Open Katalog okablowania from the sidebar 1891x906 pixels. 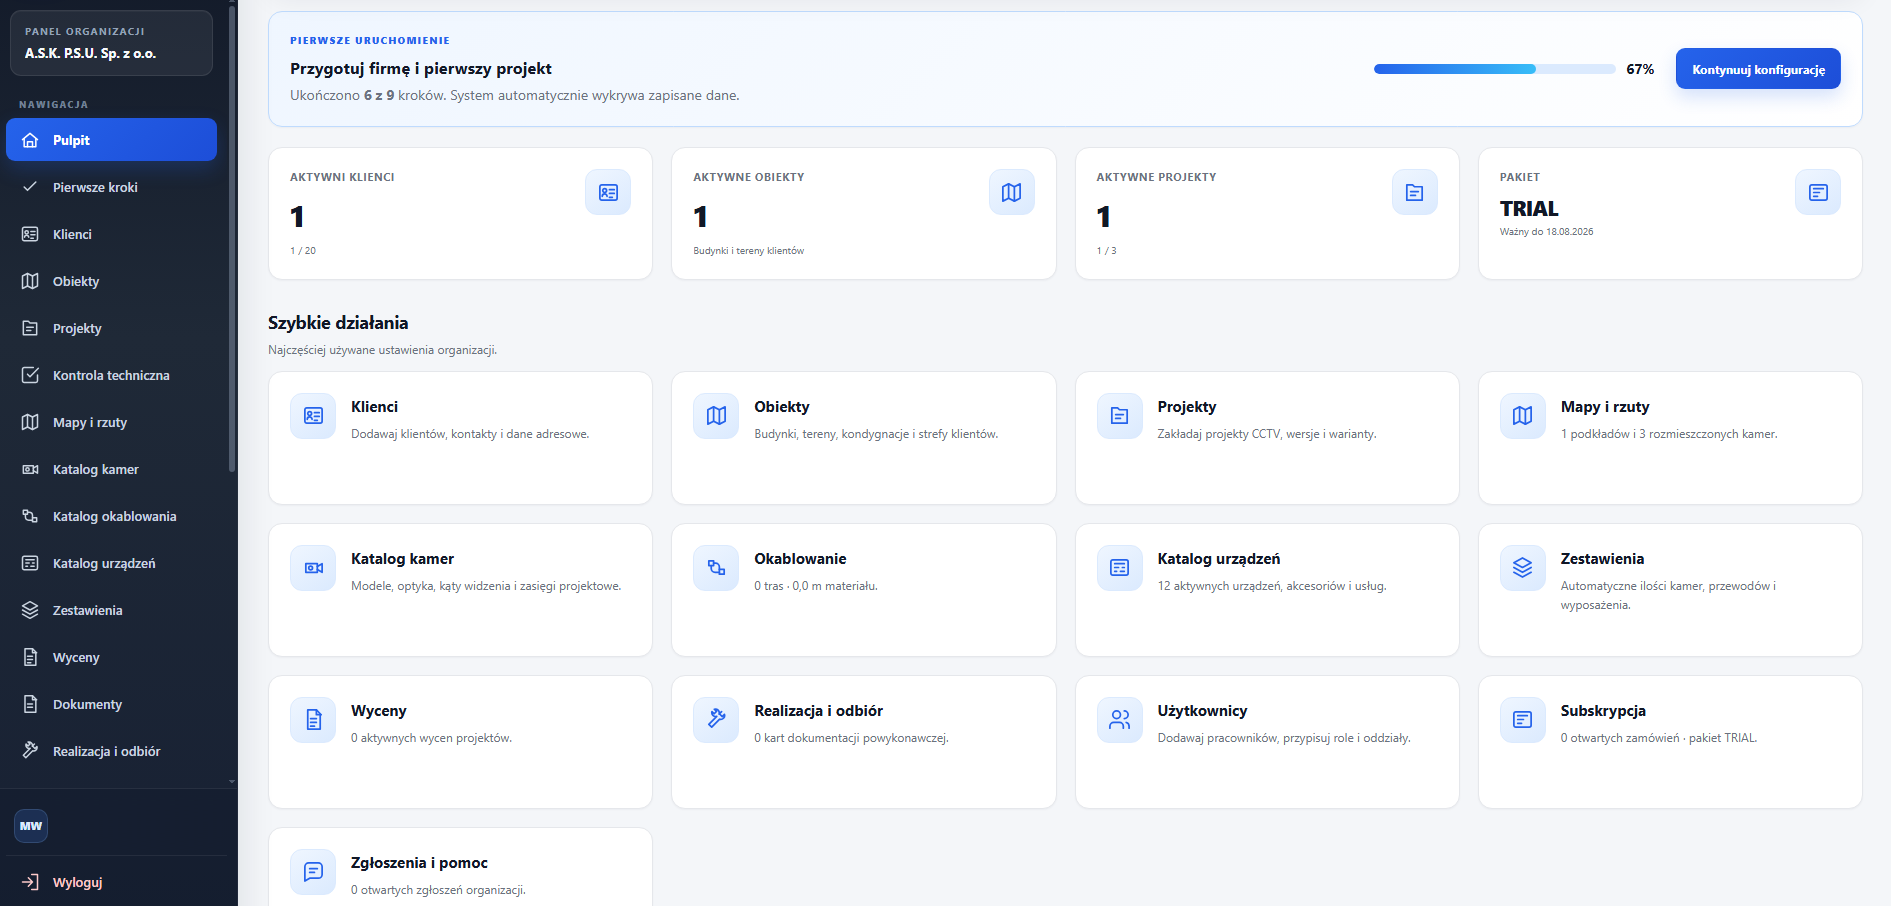point(111,516)
